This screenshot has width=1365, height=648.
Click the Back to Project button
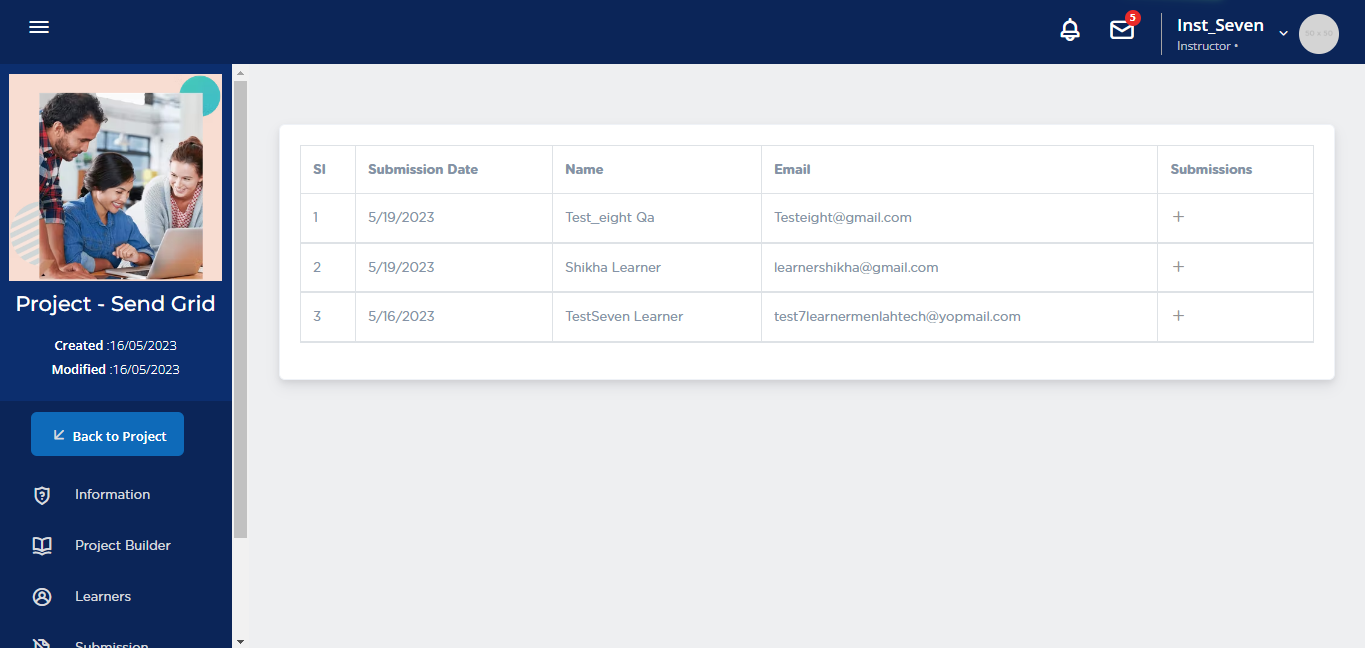tap(107, 435)
